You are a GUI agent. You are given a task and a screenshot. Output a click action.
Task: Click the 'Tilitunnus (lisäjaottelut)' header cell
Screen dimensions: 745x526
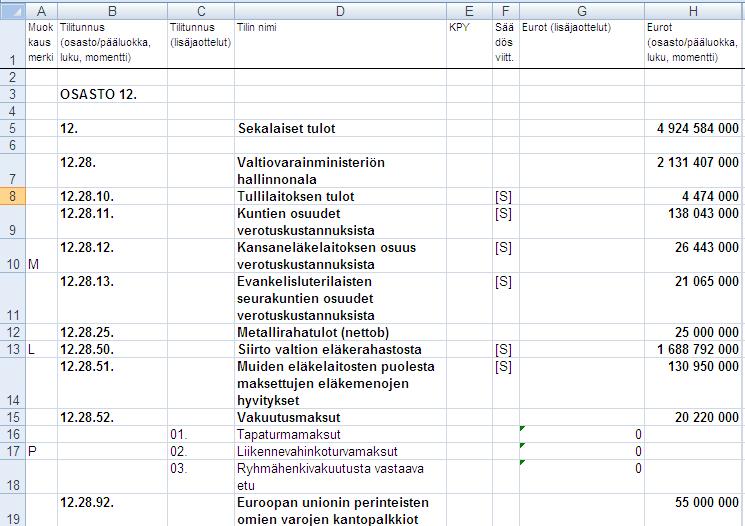201,44
